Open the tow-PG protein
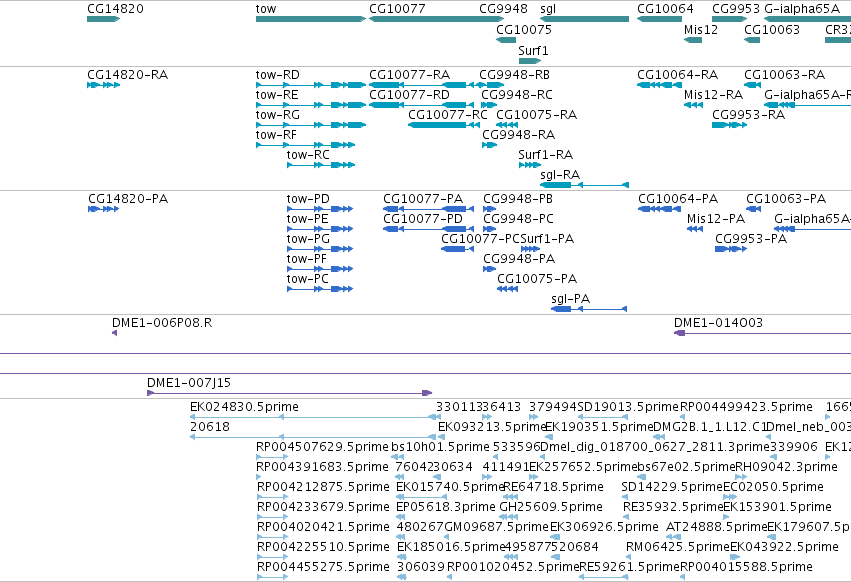The height and width of the screenshot is (582, 851). 320,249
